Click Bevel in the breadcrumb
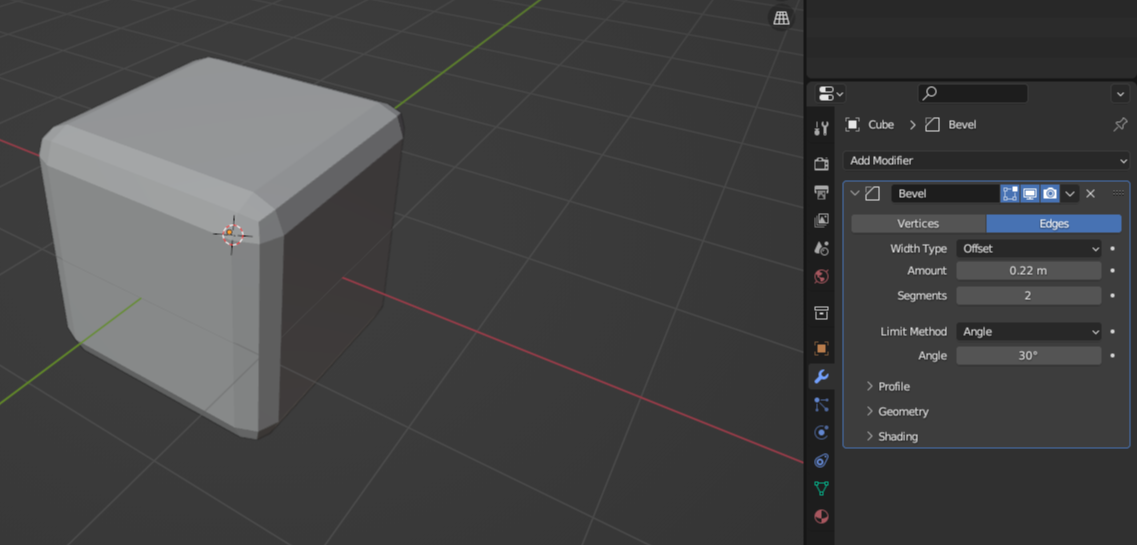This screenshot has height=545, width=1137. pyautogui.click(x=962, y=125)
